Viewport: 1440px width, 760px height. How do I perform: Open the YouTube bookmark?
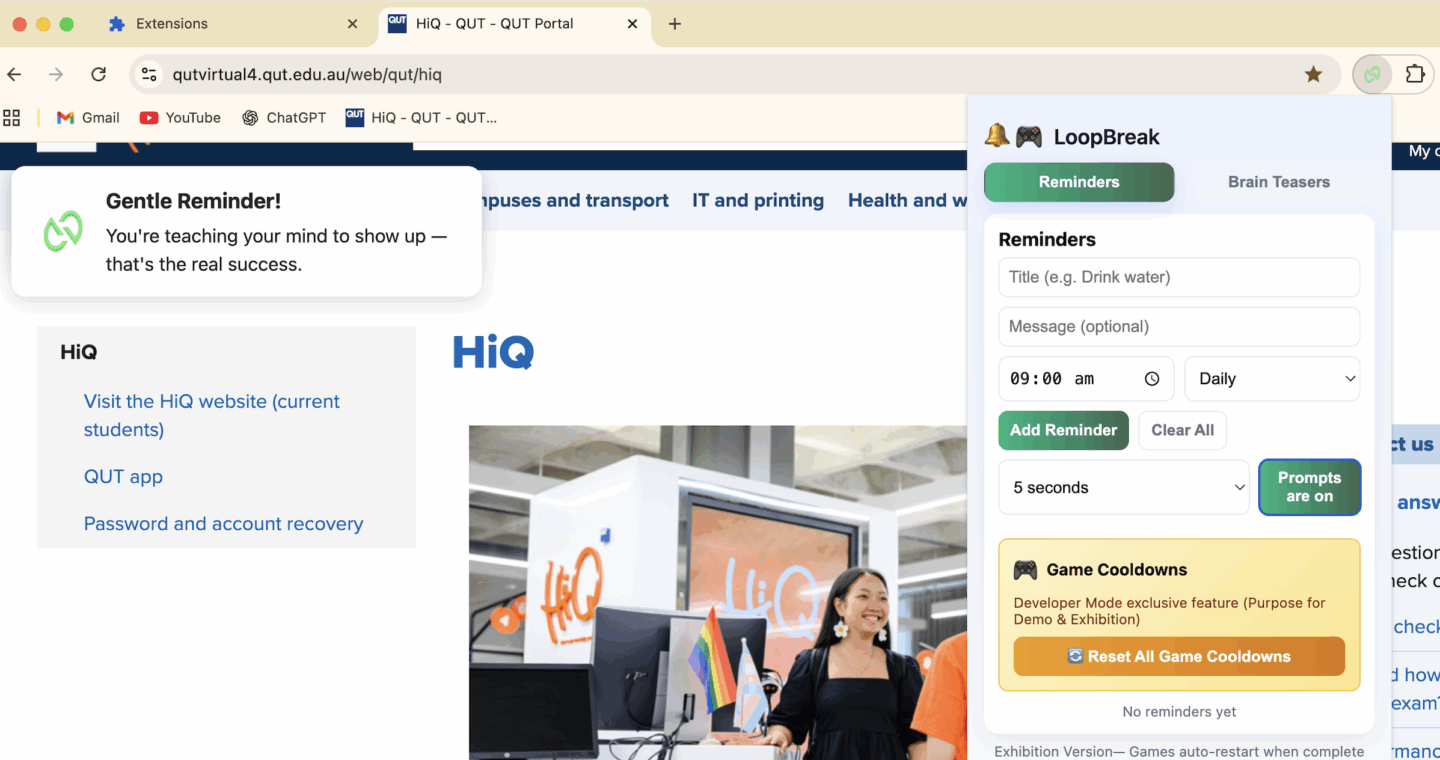point(180,118)
